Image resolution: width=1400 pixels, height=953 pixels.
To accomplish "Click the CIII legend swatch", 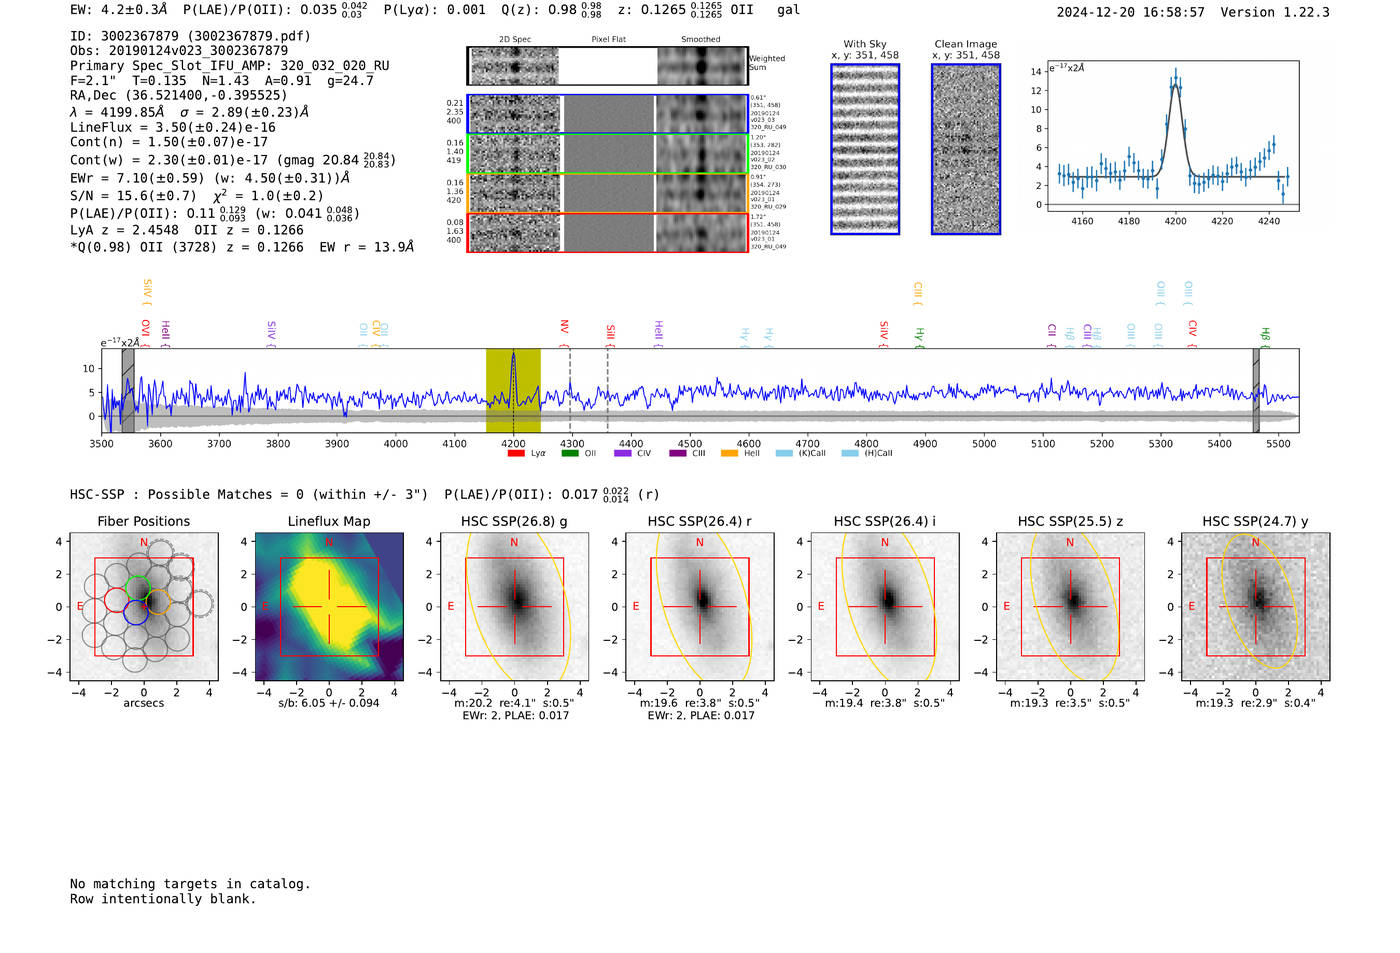I will point(677,453).
